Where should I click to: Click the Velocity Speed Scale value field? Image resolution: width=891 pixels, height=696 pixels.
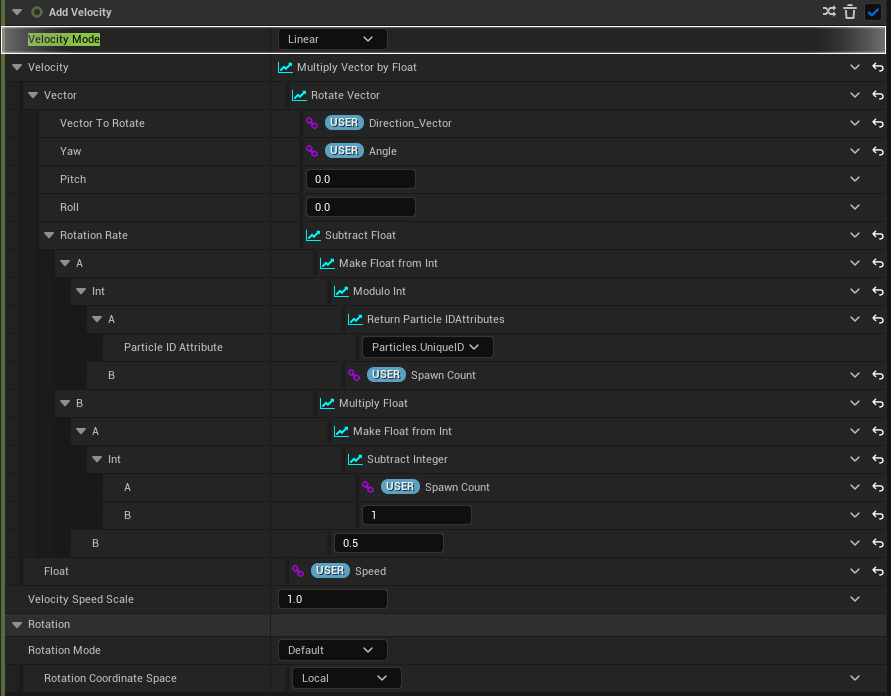333,599
